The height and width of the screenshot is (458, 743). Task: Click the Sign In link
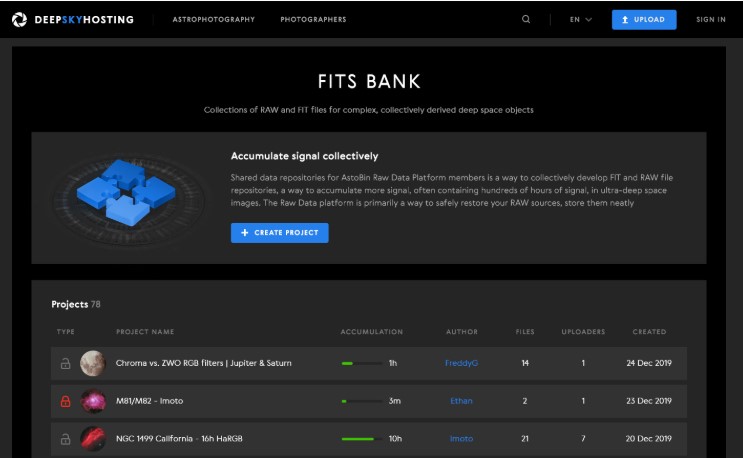(711, 19)
